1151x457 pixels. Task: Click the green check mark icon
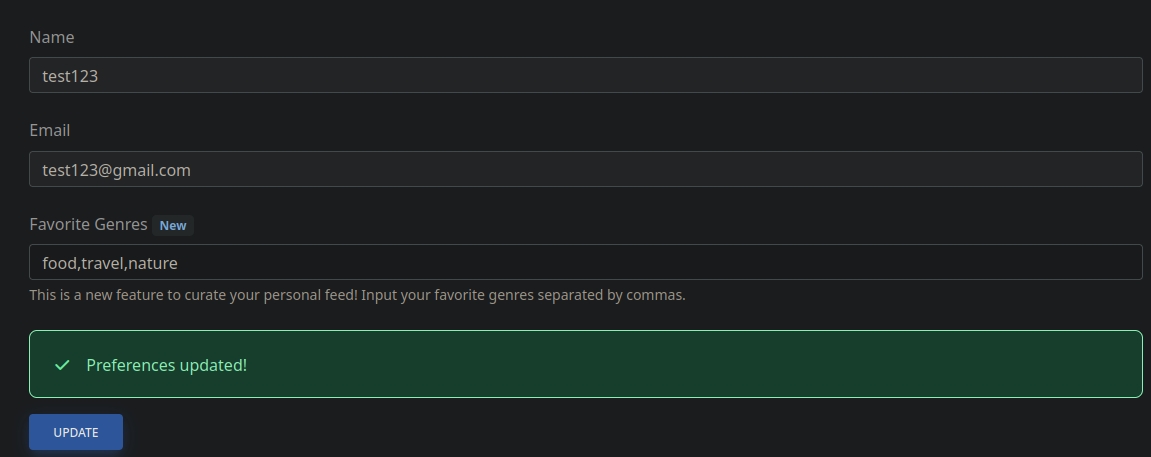[62, 365]
